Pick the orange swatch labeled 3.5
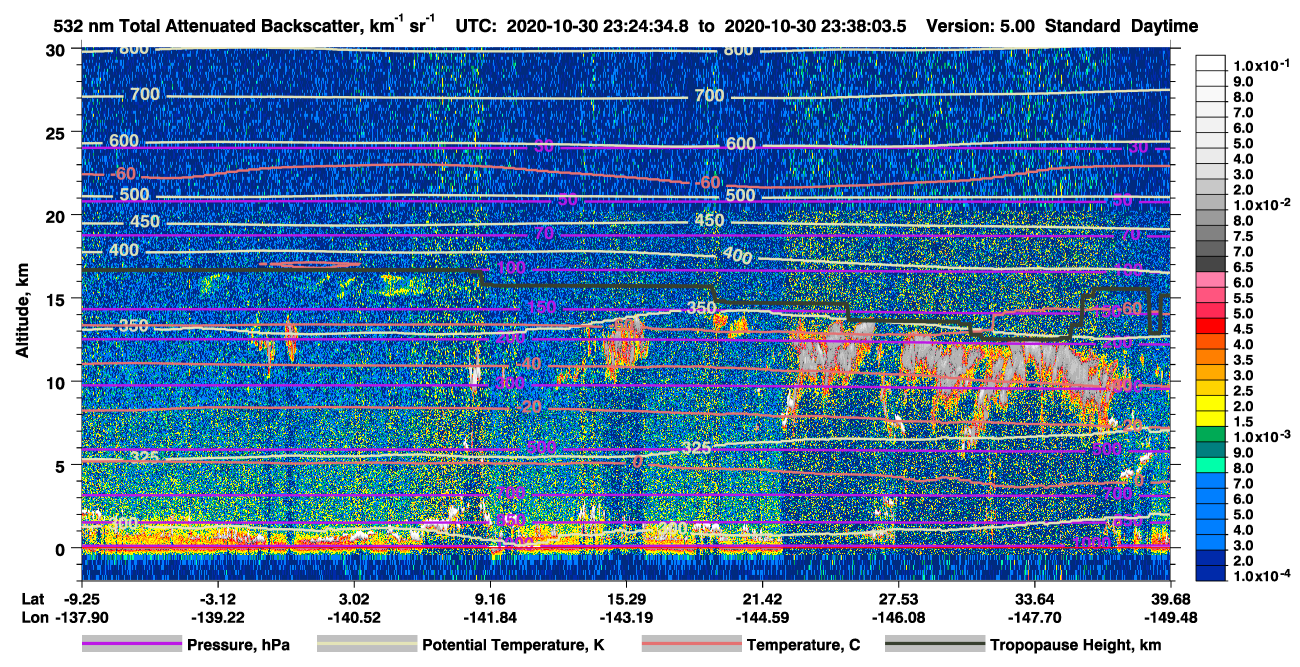1300x667 pixels. (x=1211, y=357)
